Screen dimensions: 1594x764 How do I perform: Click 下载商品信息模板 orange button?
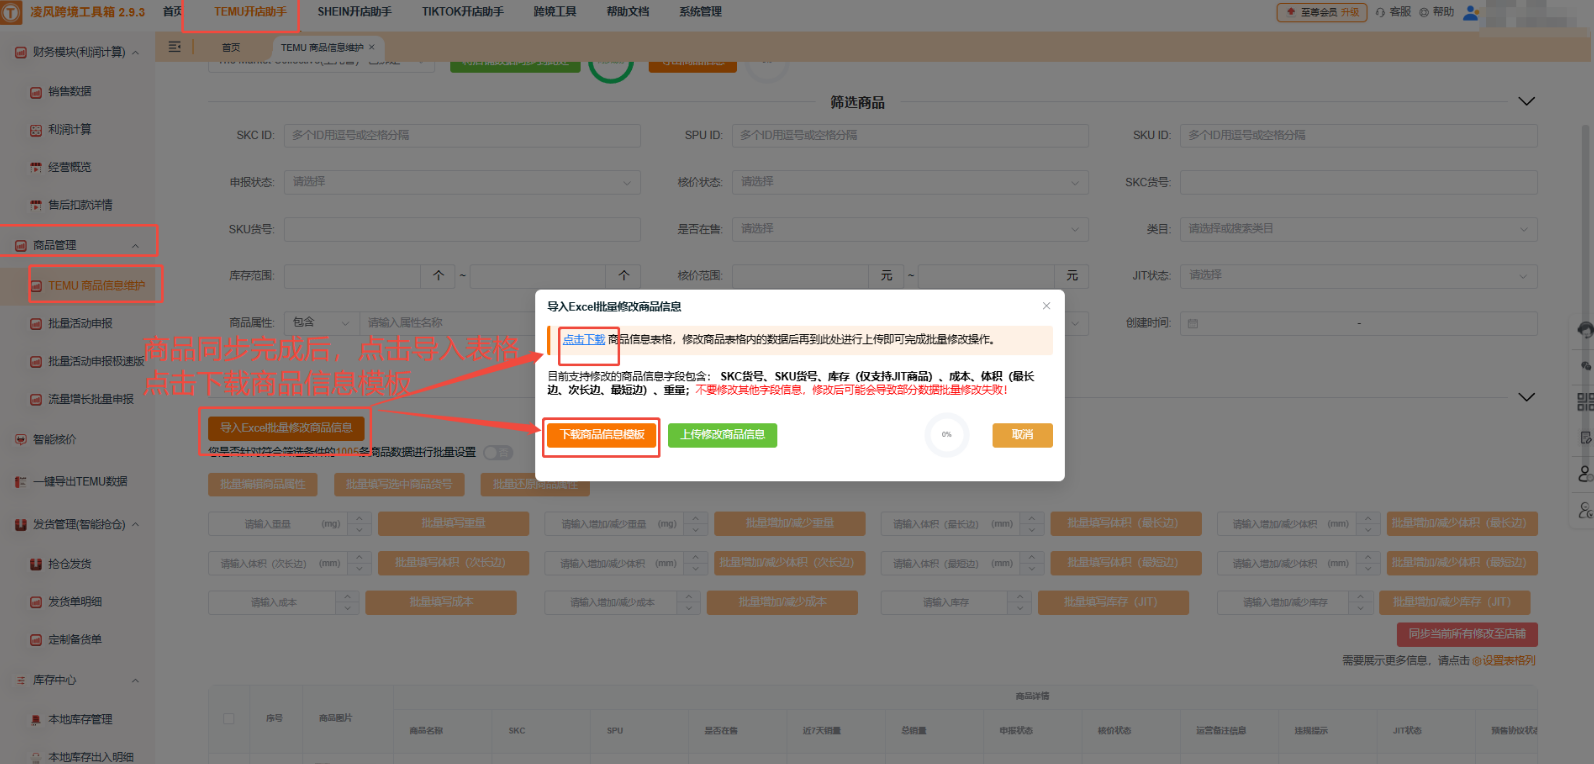point(602,435)
